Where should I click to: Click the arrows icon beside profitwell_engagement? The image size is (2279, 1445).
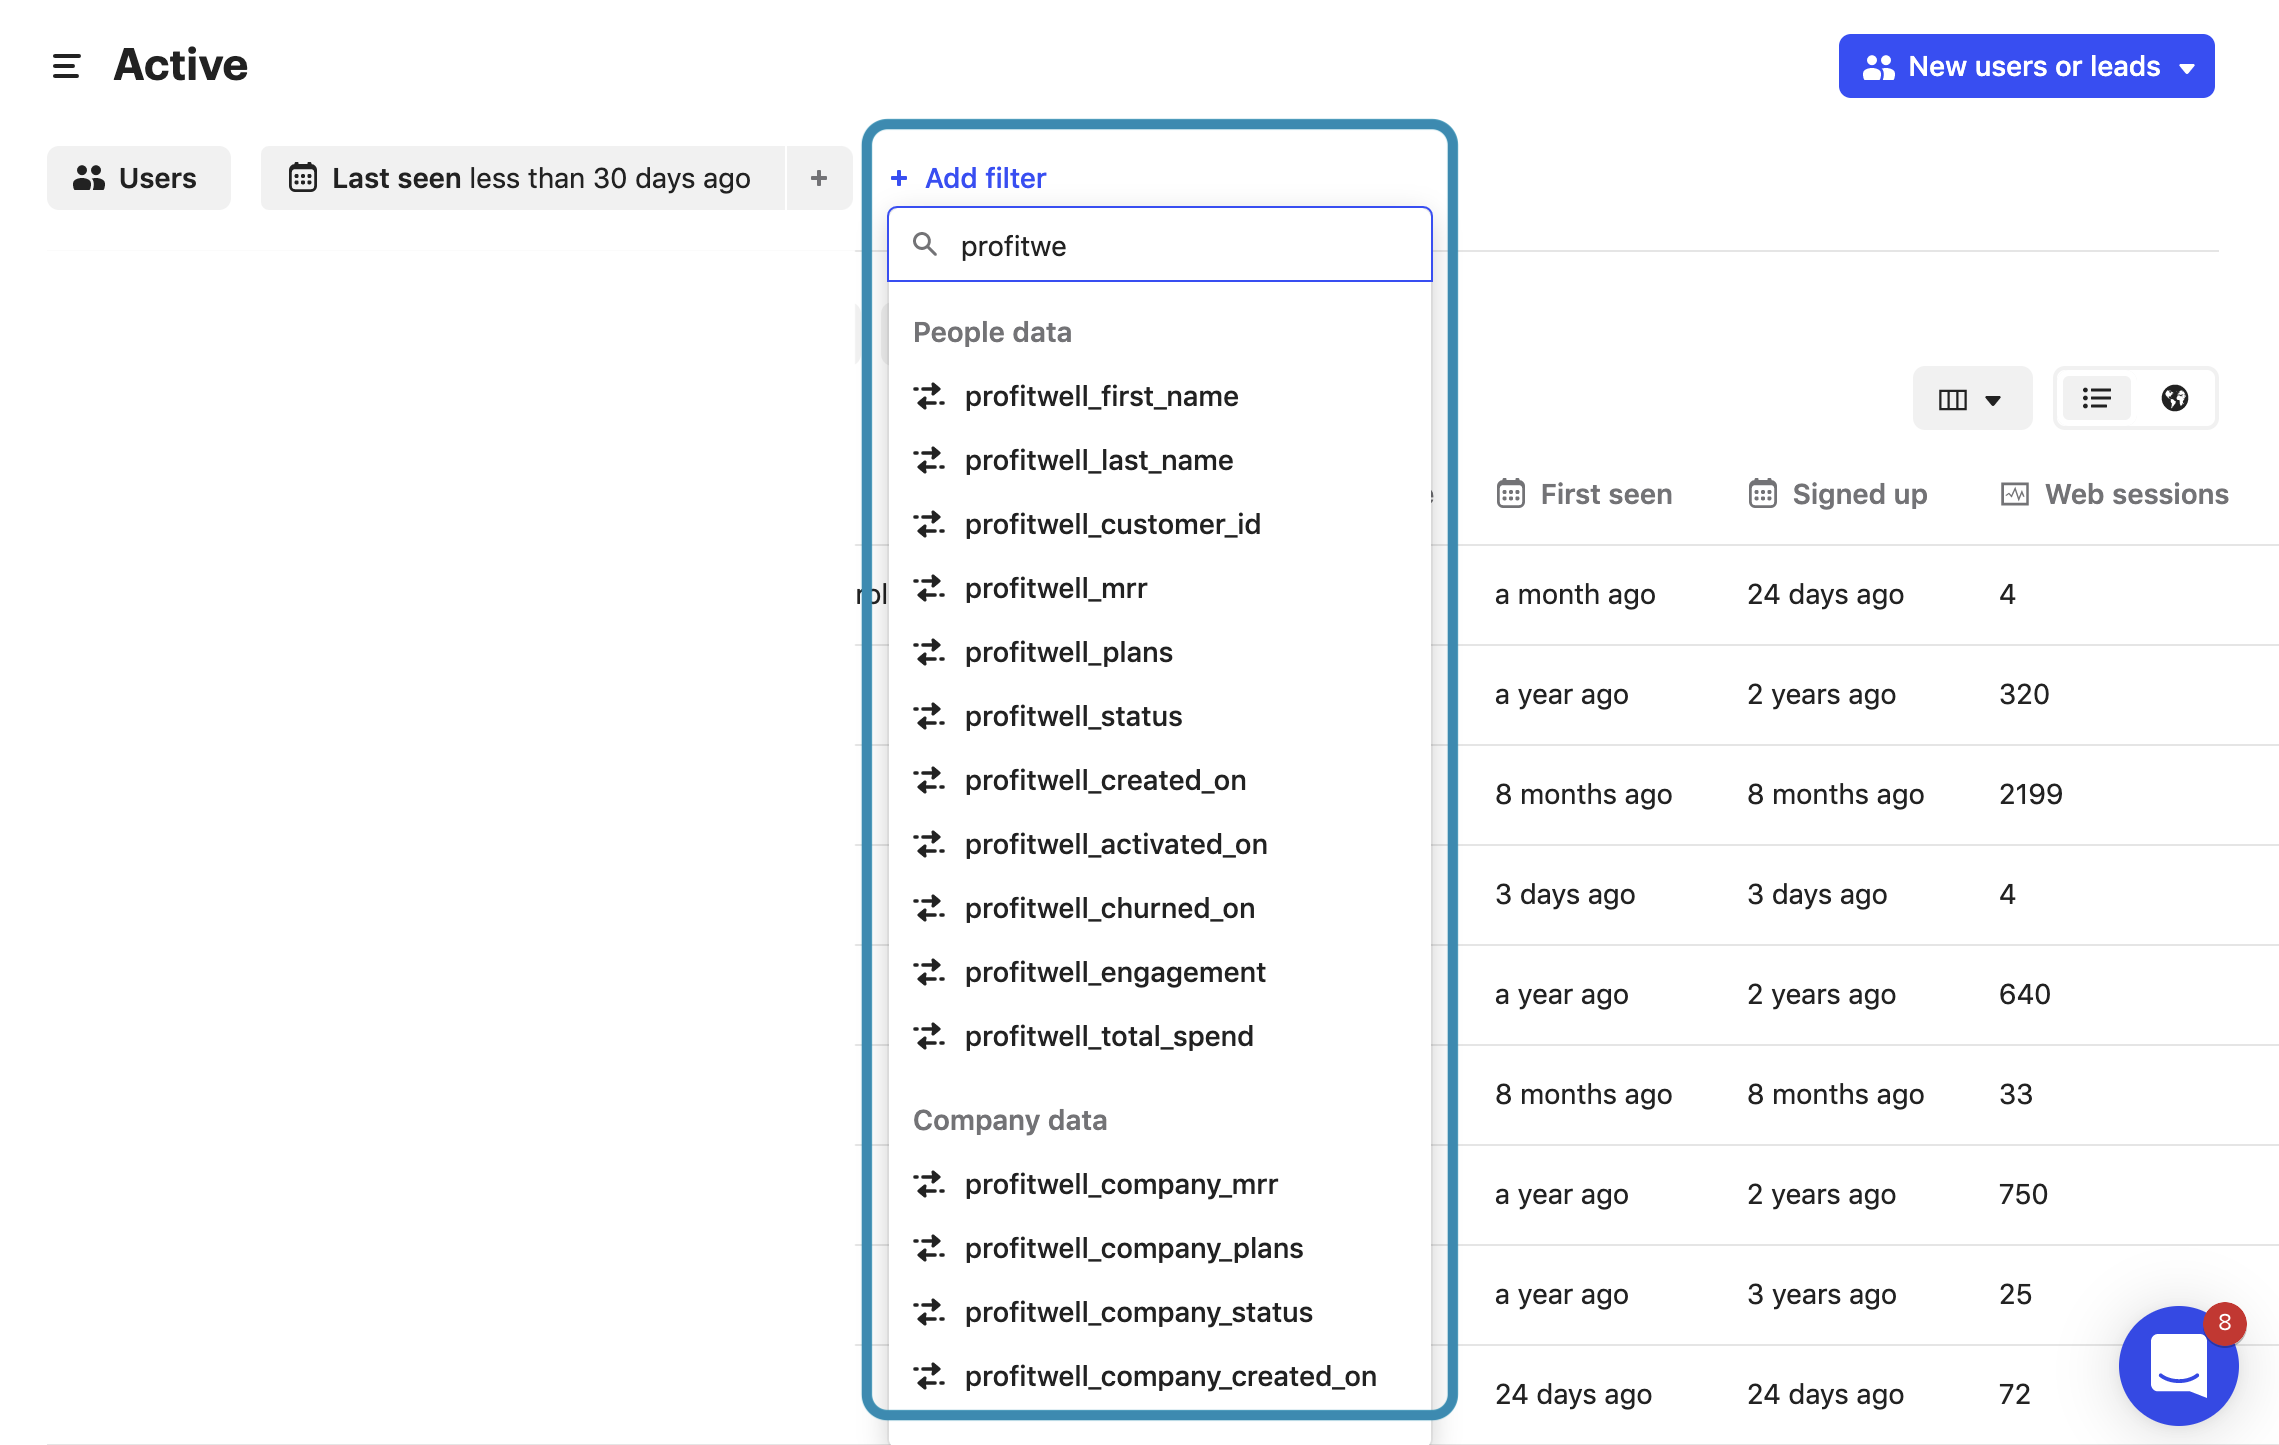click(x=929, y=972)
